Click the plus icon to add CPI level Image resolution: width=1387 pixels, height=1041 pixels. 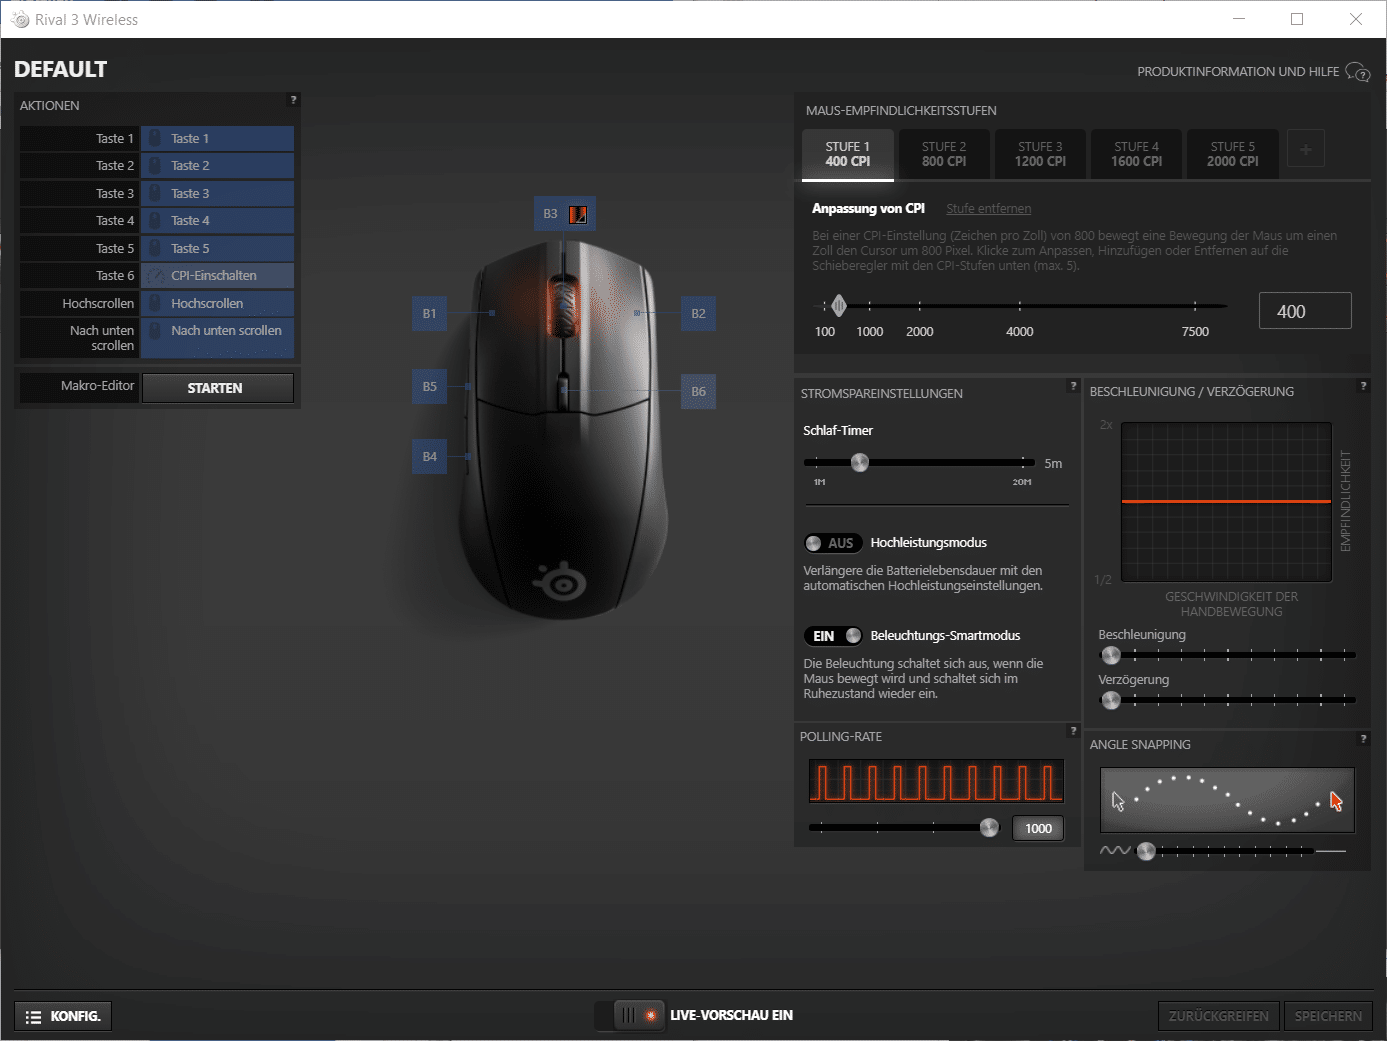pyautogui.click(x=1305, y=149)
